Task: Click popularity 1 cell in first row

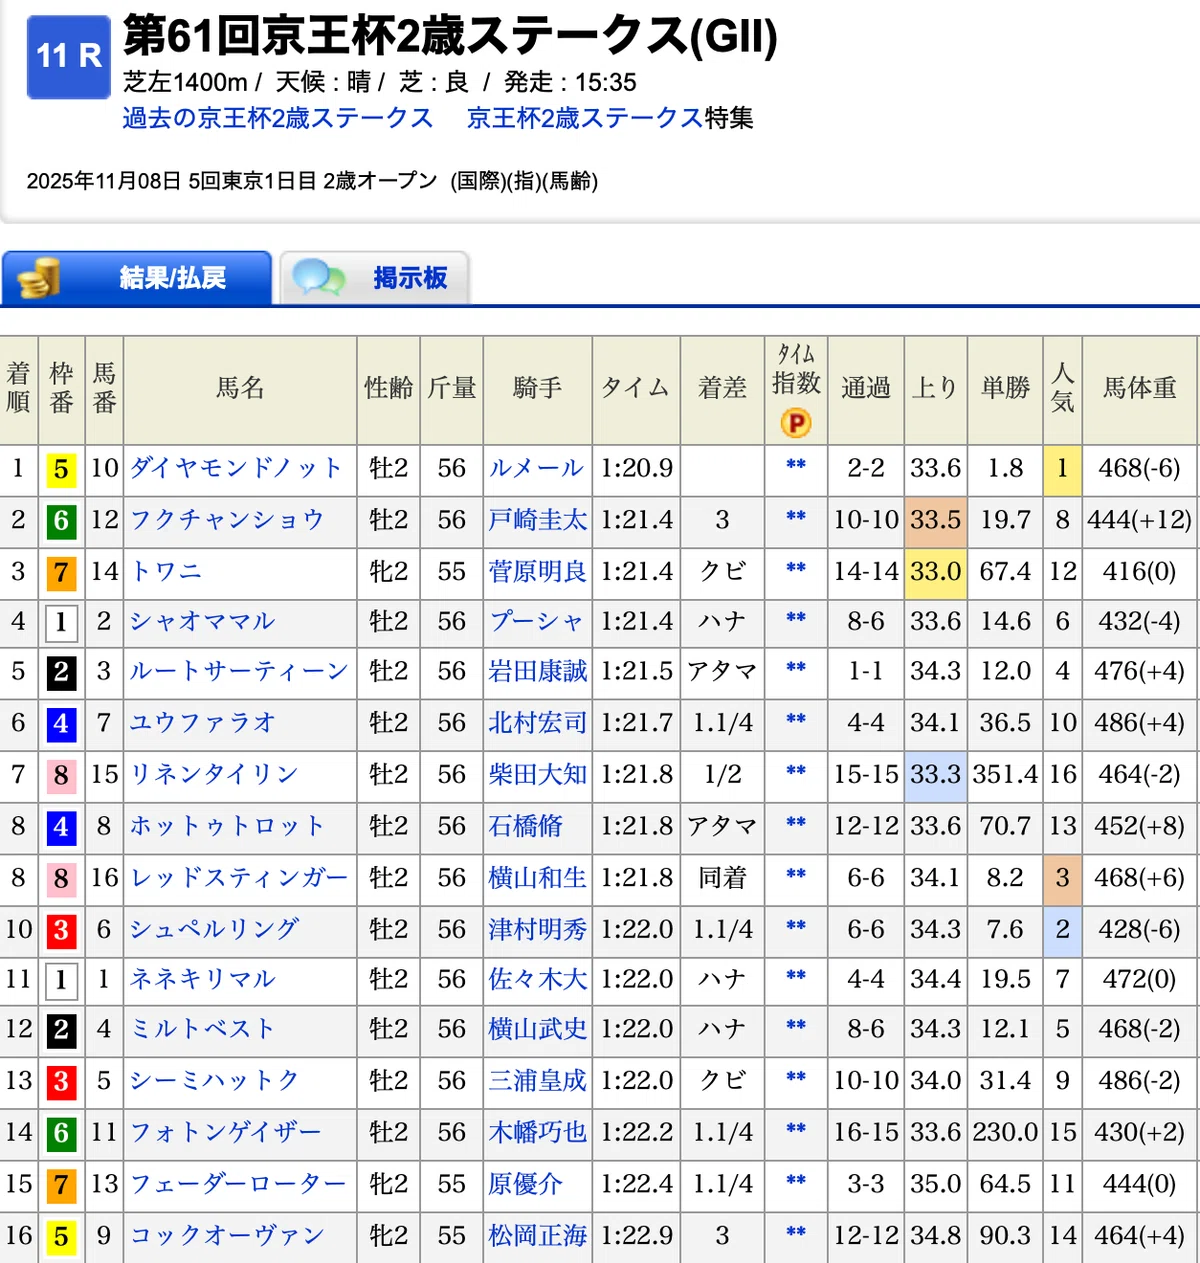Action: coord(1062,469)
